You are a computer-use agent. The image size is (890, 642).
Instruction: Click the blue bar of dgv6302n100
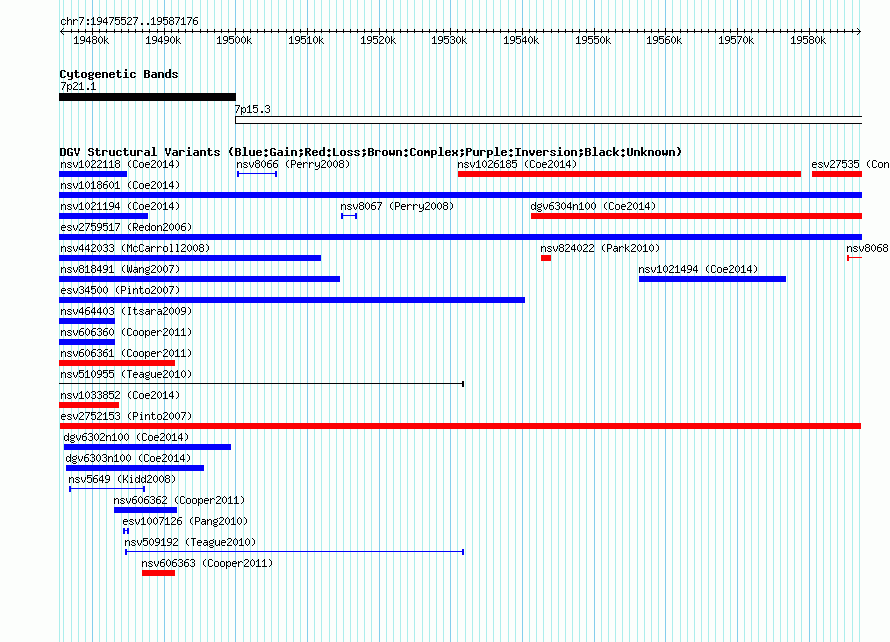pyautogui.click(x=148, y=447)
